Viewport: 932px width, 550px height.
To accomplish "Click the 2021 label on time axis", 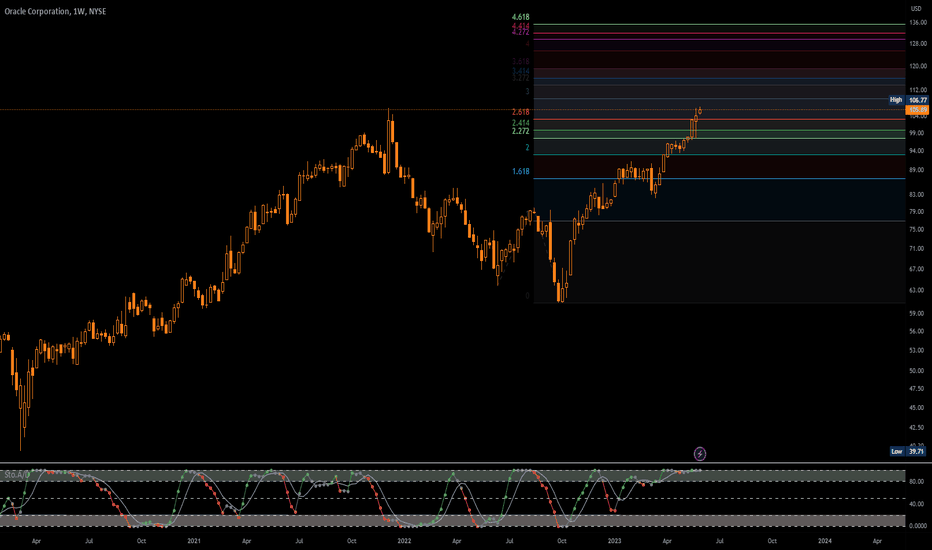I will (194, 541).
